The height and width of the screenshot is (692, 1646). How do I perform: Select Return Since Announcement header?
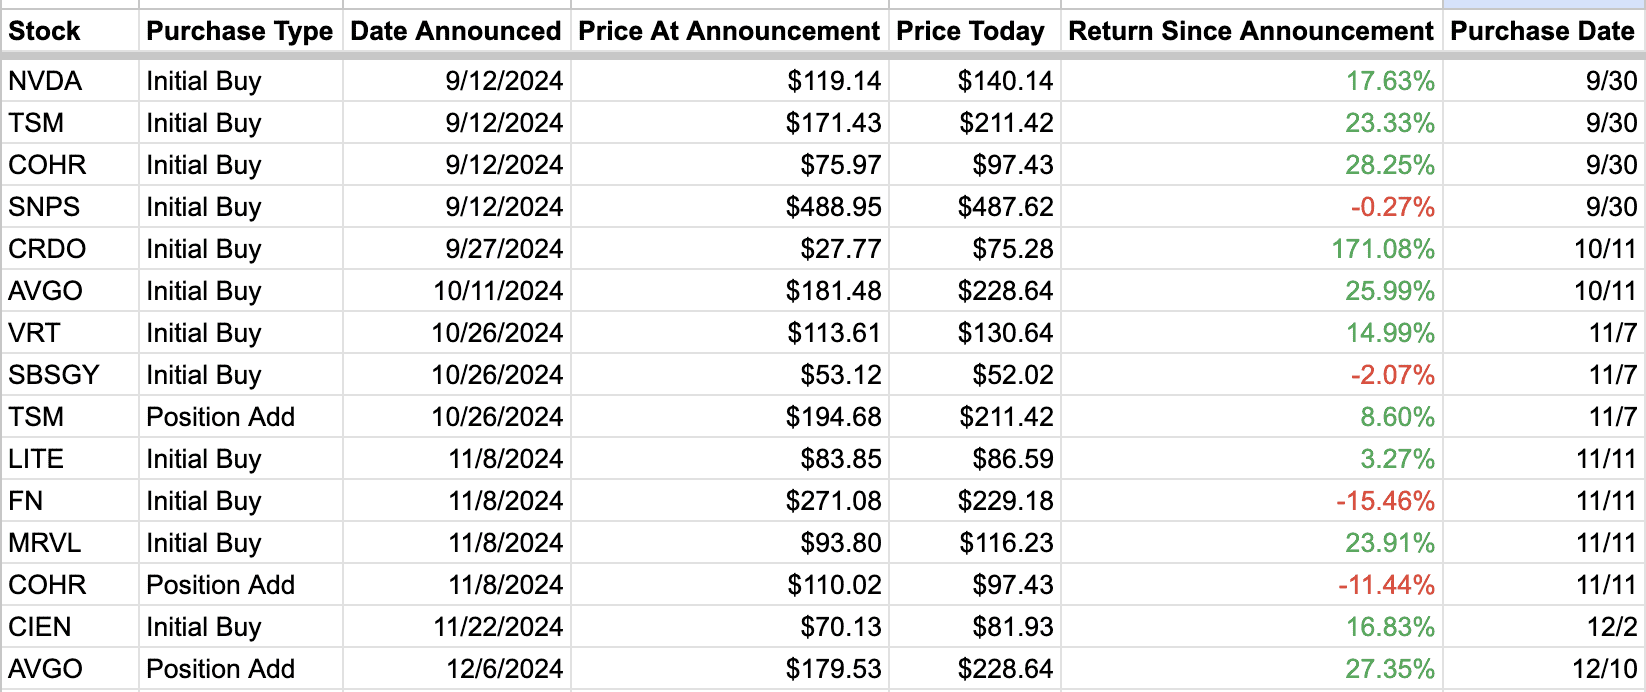coord(1250,31)
